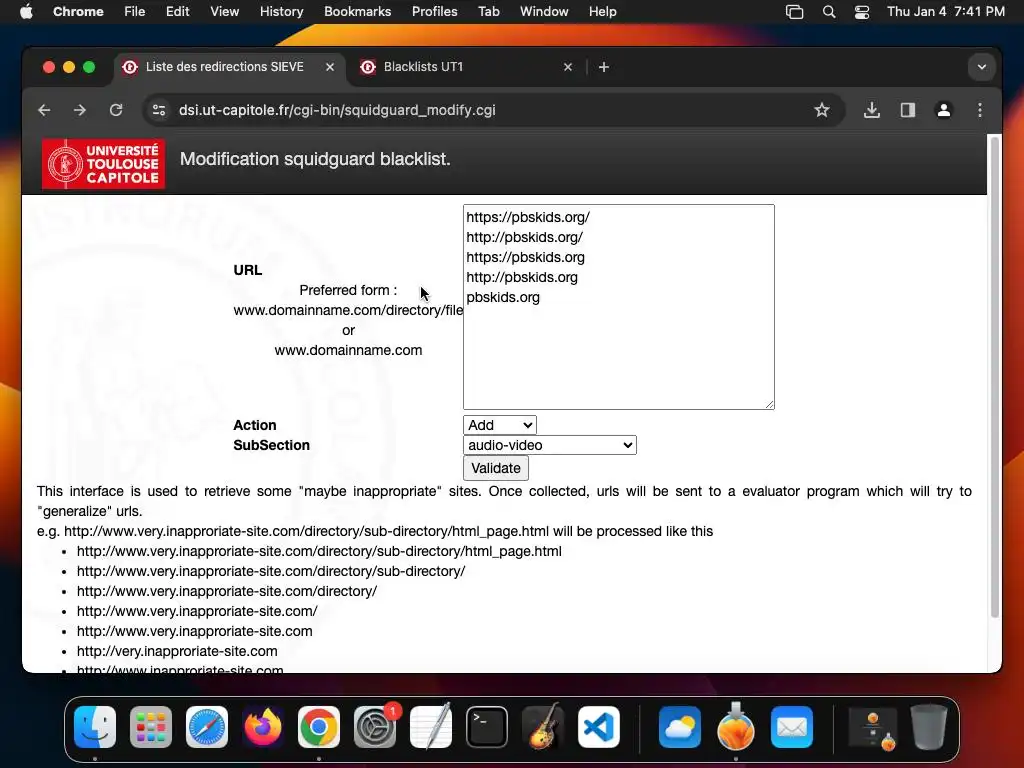This screenshot has height=768, width=1024.
Task: Click Chrome icon in the Dock
Action: coord(319,727)
